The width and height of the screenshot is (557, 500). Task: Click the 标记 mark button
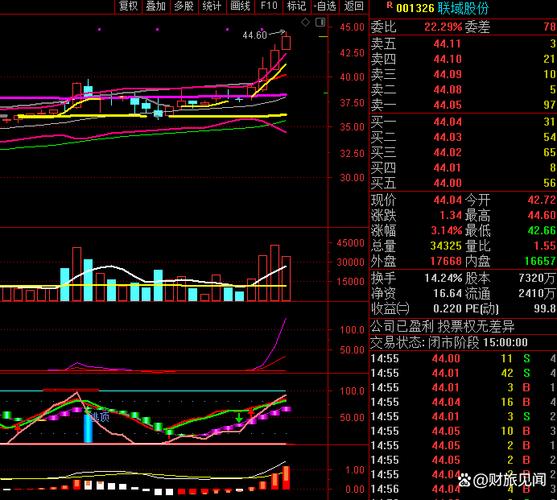(297, 6)
